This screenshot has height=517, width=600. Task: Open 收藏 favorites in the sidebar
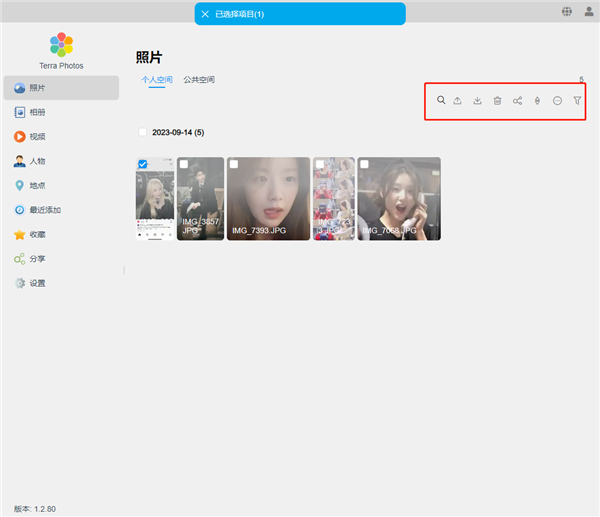pyautogui.click(x=61, y=235)
